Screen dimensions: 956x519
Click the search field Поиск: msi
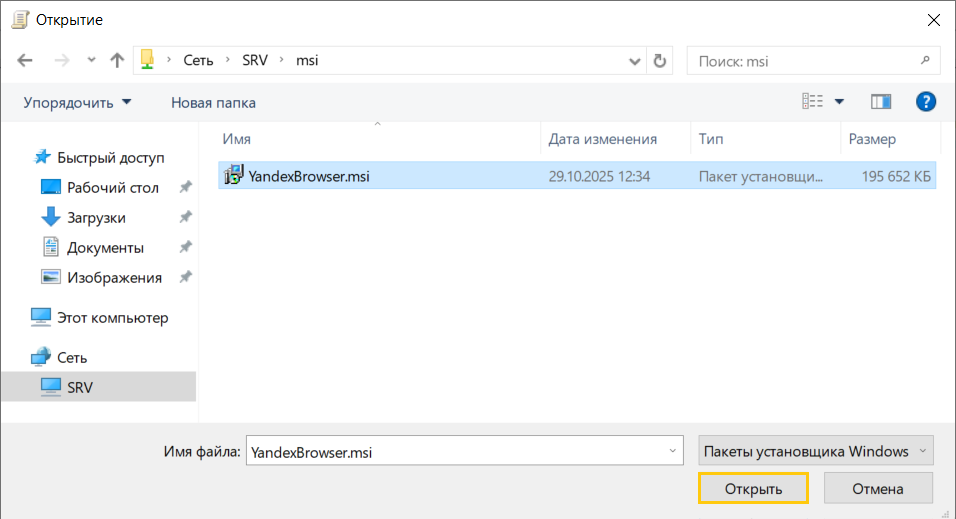(x=813, y=61)
